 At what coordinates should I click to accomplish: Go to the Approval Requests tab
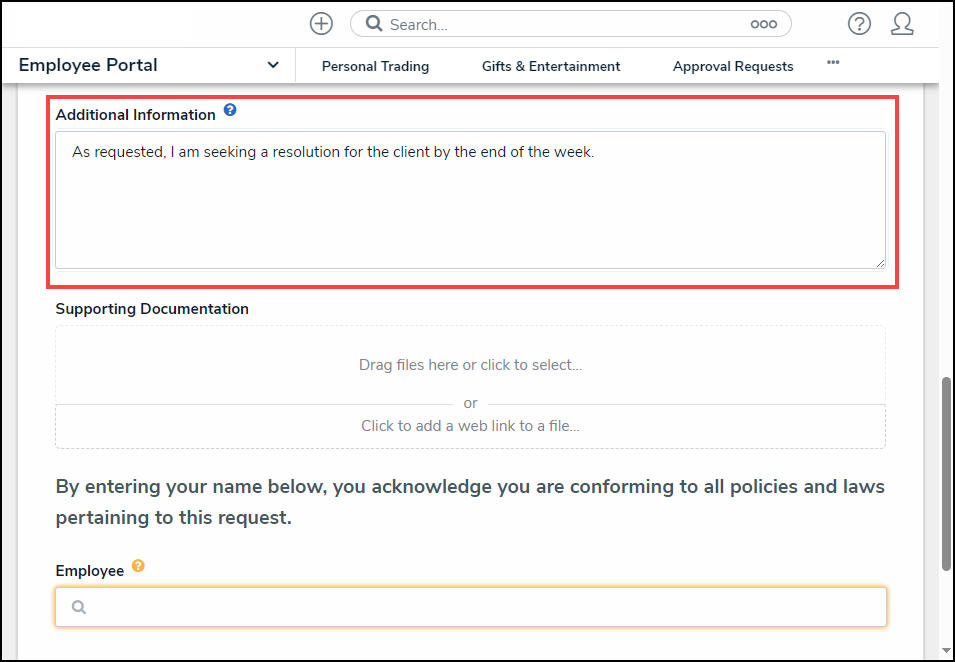733,66
